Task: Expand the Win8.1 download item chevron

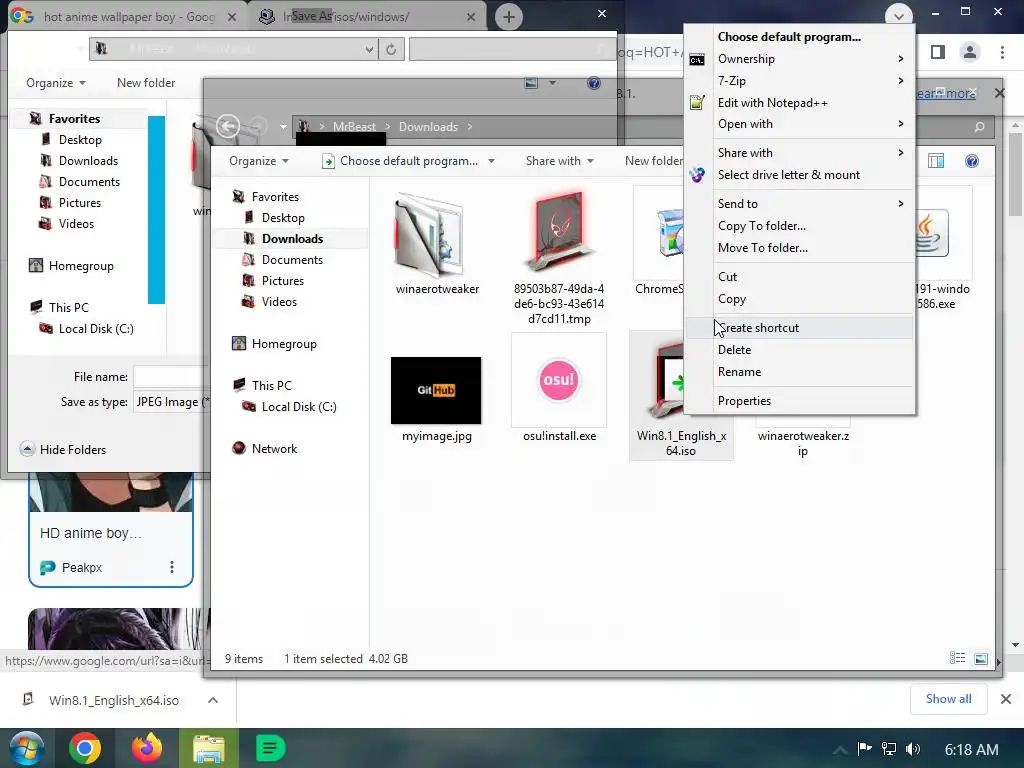Action: tap(213, 700)
